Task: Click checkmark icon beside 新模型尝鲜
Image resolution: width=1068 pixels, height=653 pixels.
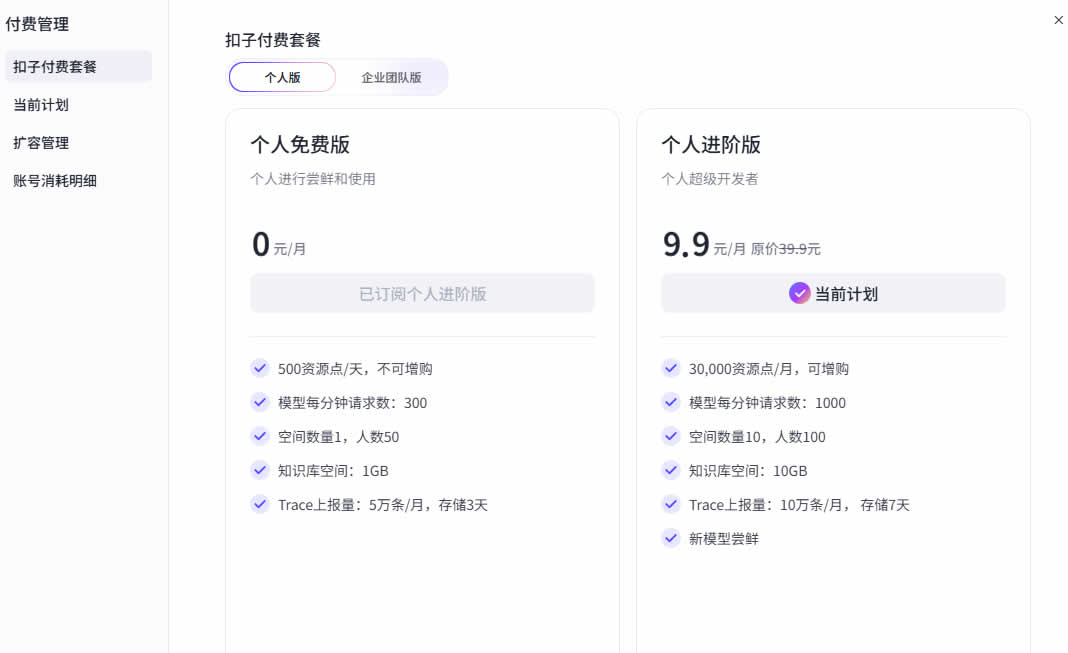Action: click(671, 538)
